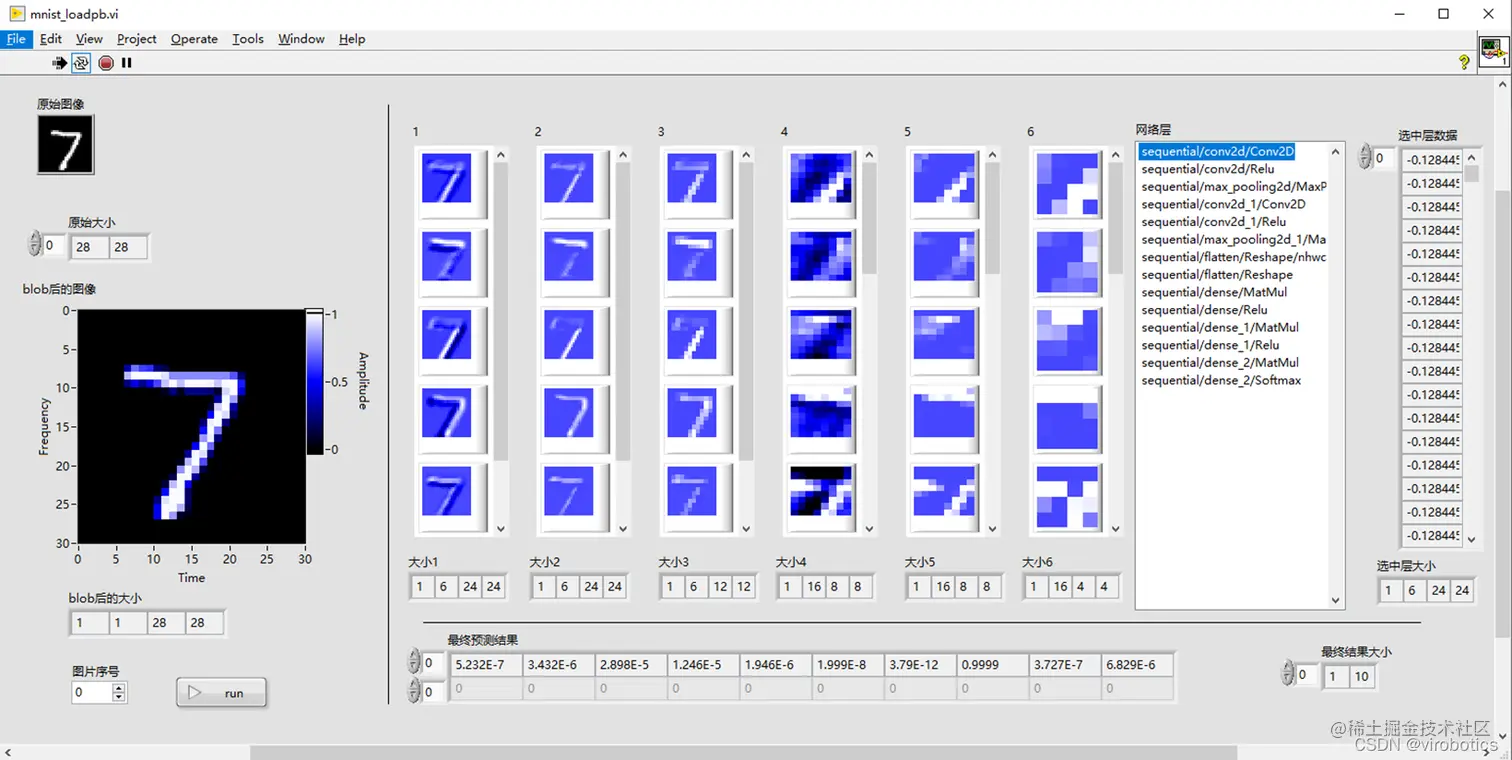
Task: Click the run button
Action: pos(222,693)
